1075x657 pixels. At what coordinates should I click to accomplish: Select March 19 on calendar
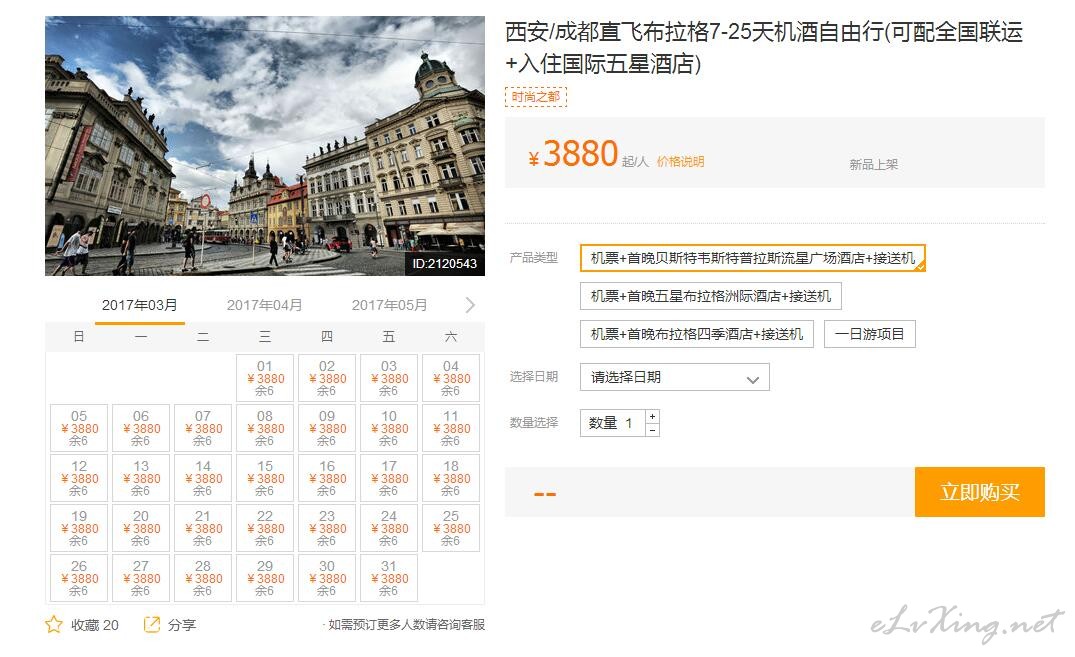click(79, 528)
